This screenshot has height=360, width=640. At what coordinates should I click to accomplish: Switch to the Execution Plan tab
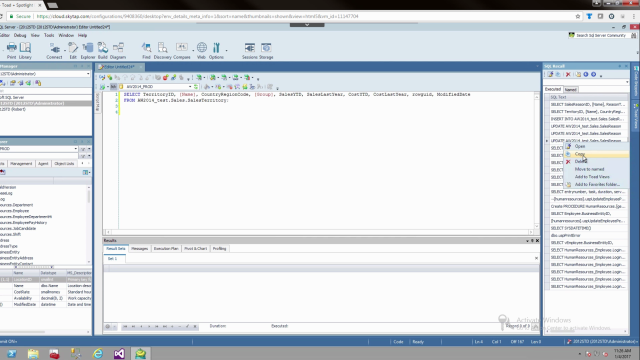166,249
